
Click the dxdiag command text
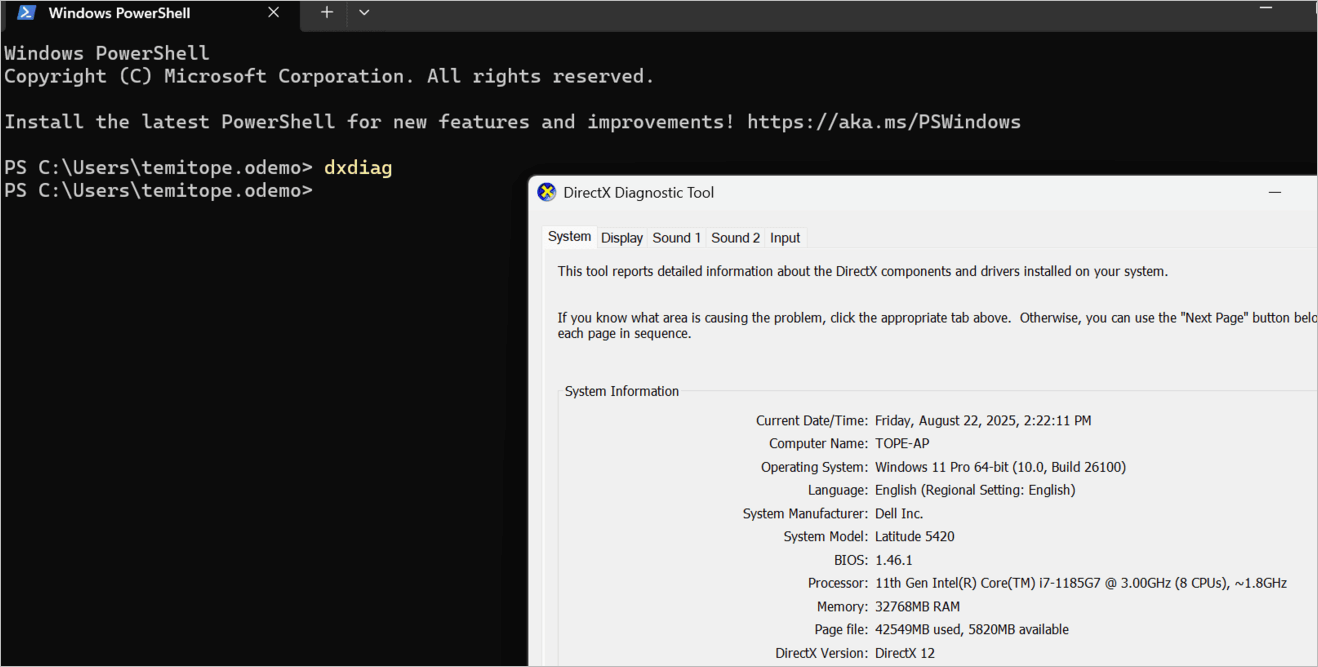tap(357, 168)
